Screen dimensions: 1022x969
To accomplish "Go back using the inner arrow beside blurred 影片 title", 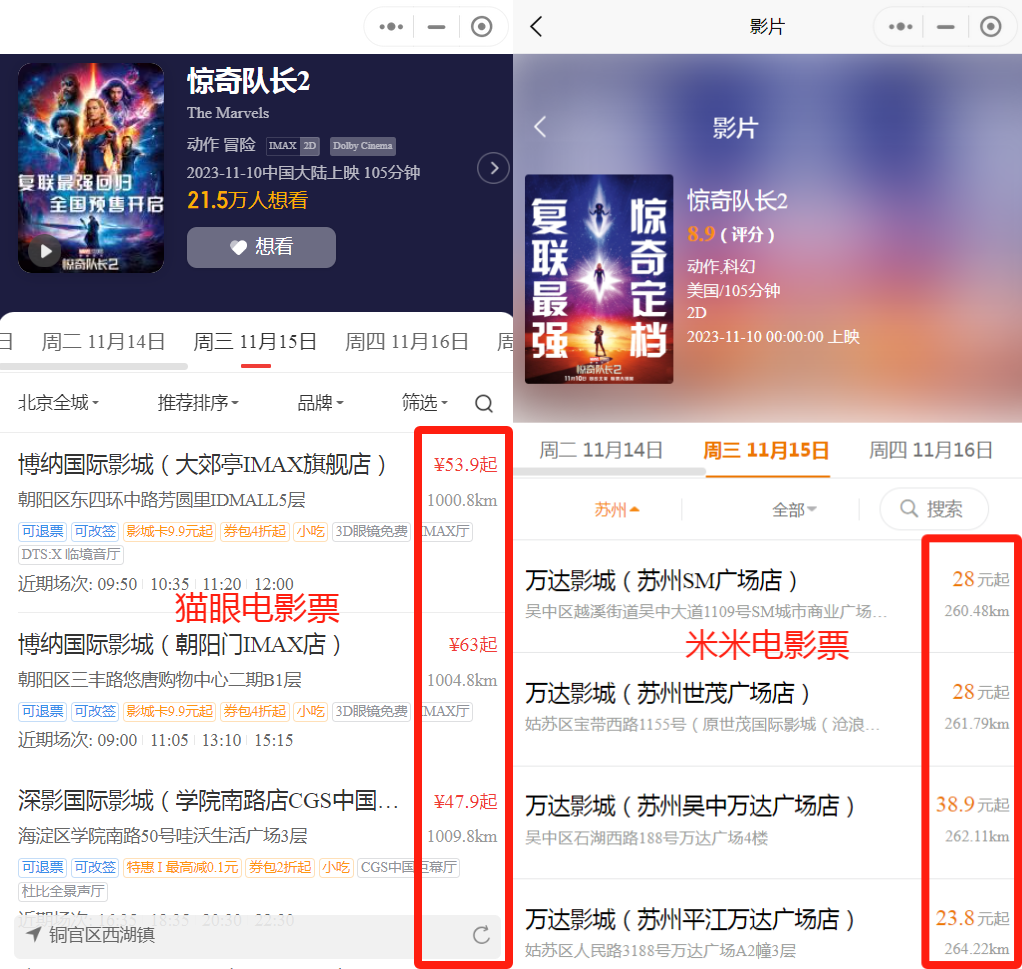I will point(540,126).
